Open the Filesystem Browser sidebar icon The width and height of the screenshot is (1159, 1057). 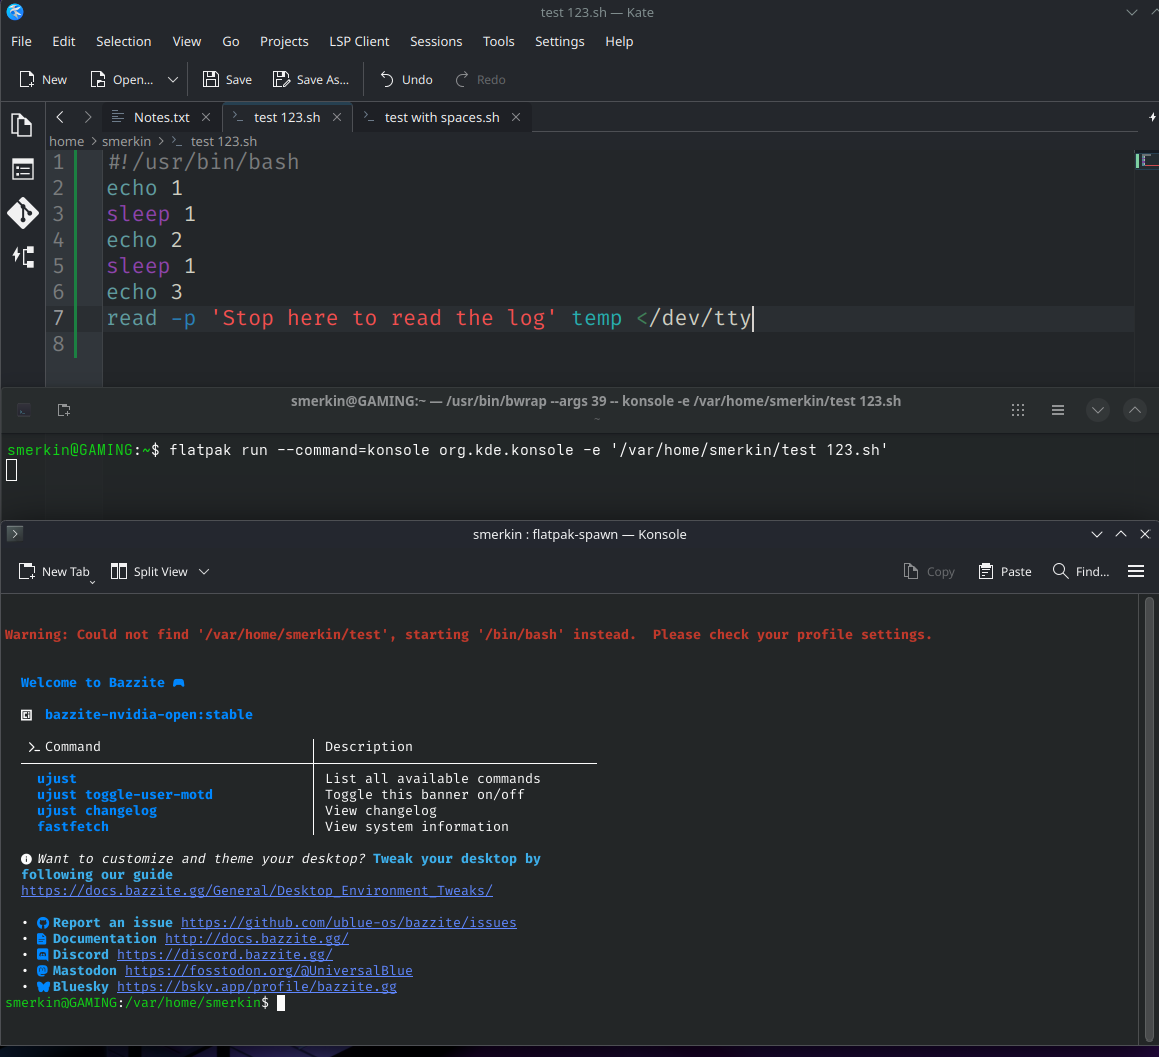click(x=22, y=169)
